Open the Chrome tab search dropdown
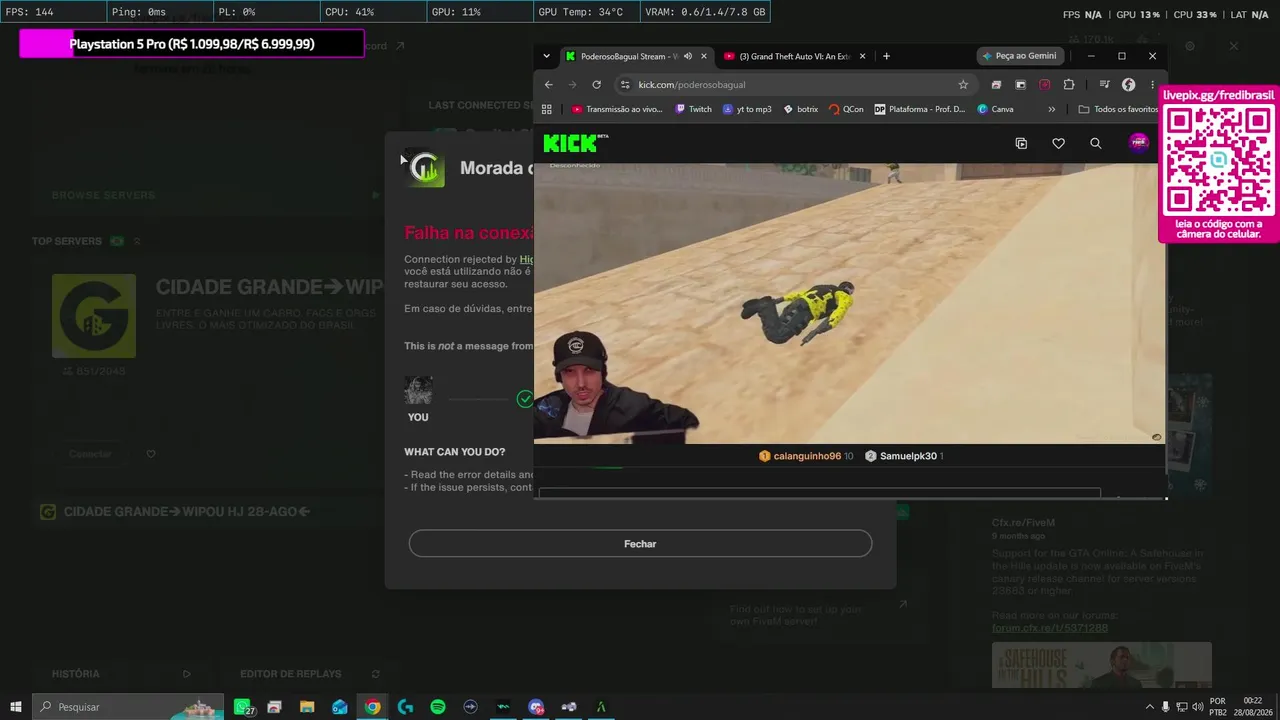 [546, 56]
